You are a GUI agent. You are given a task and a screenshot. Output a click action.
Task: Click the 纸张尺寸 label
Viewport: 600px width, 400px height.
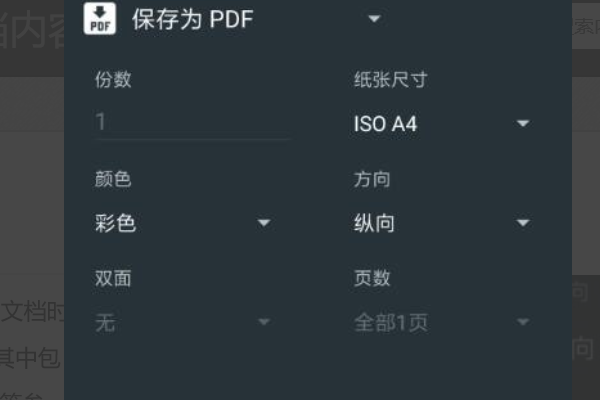coord(390,80)
